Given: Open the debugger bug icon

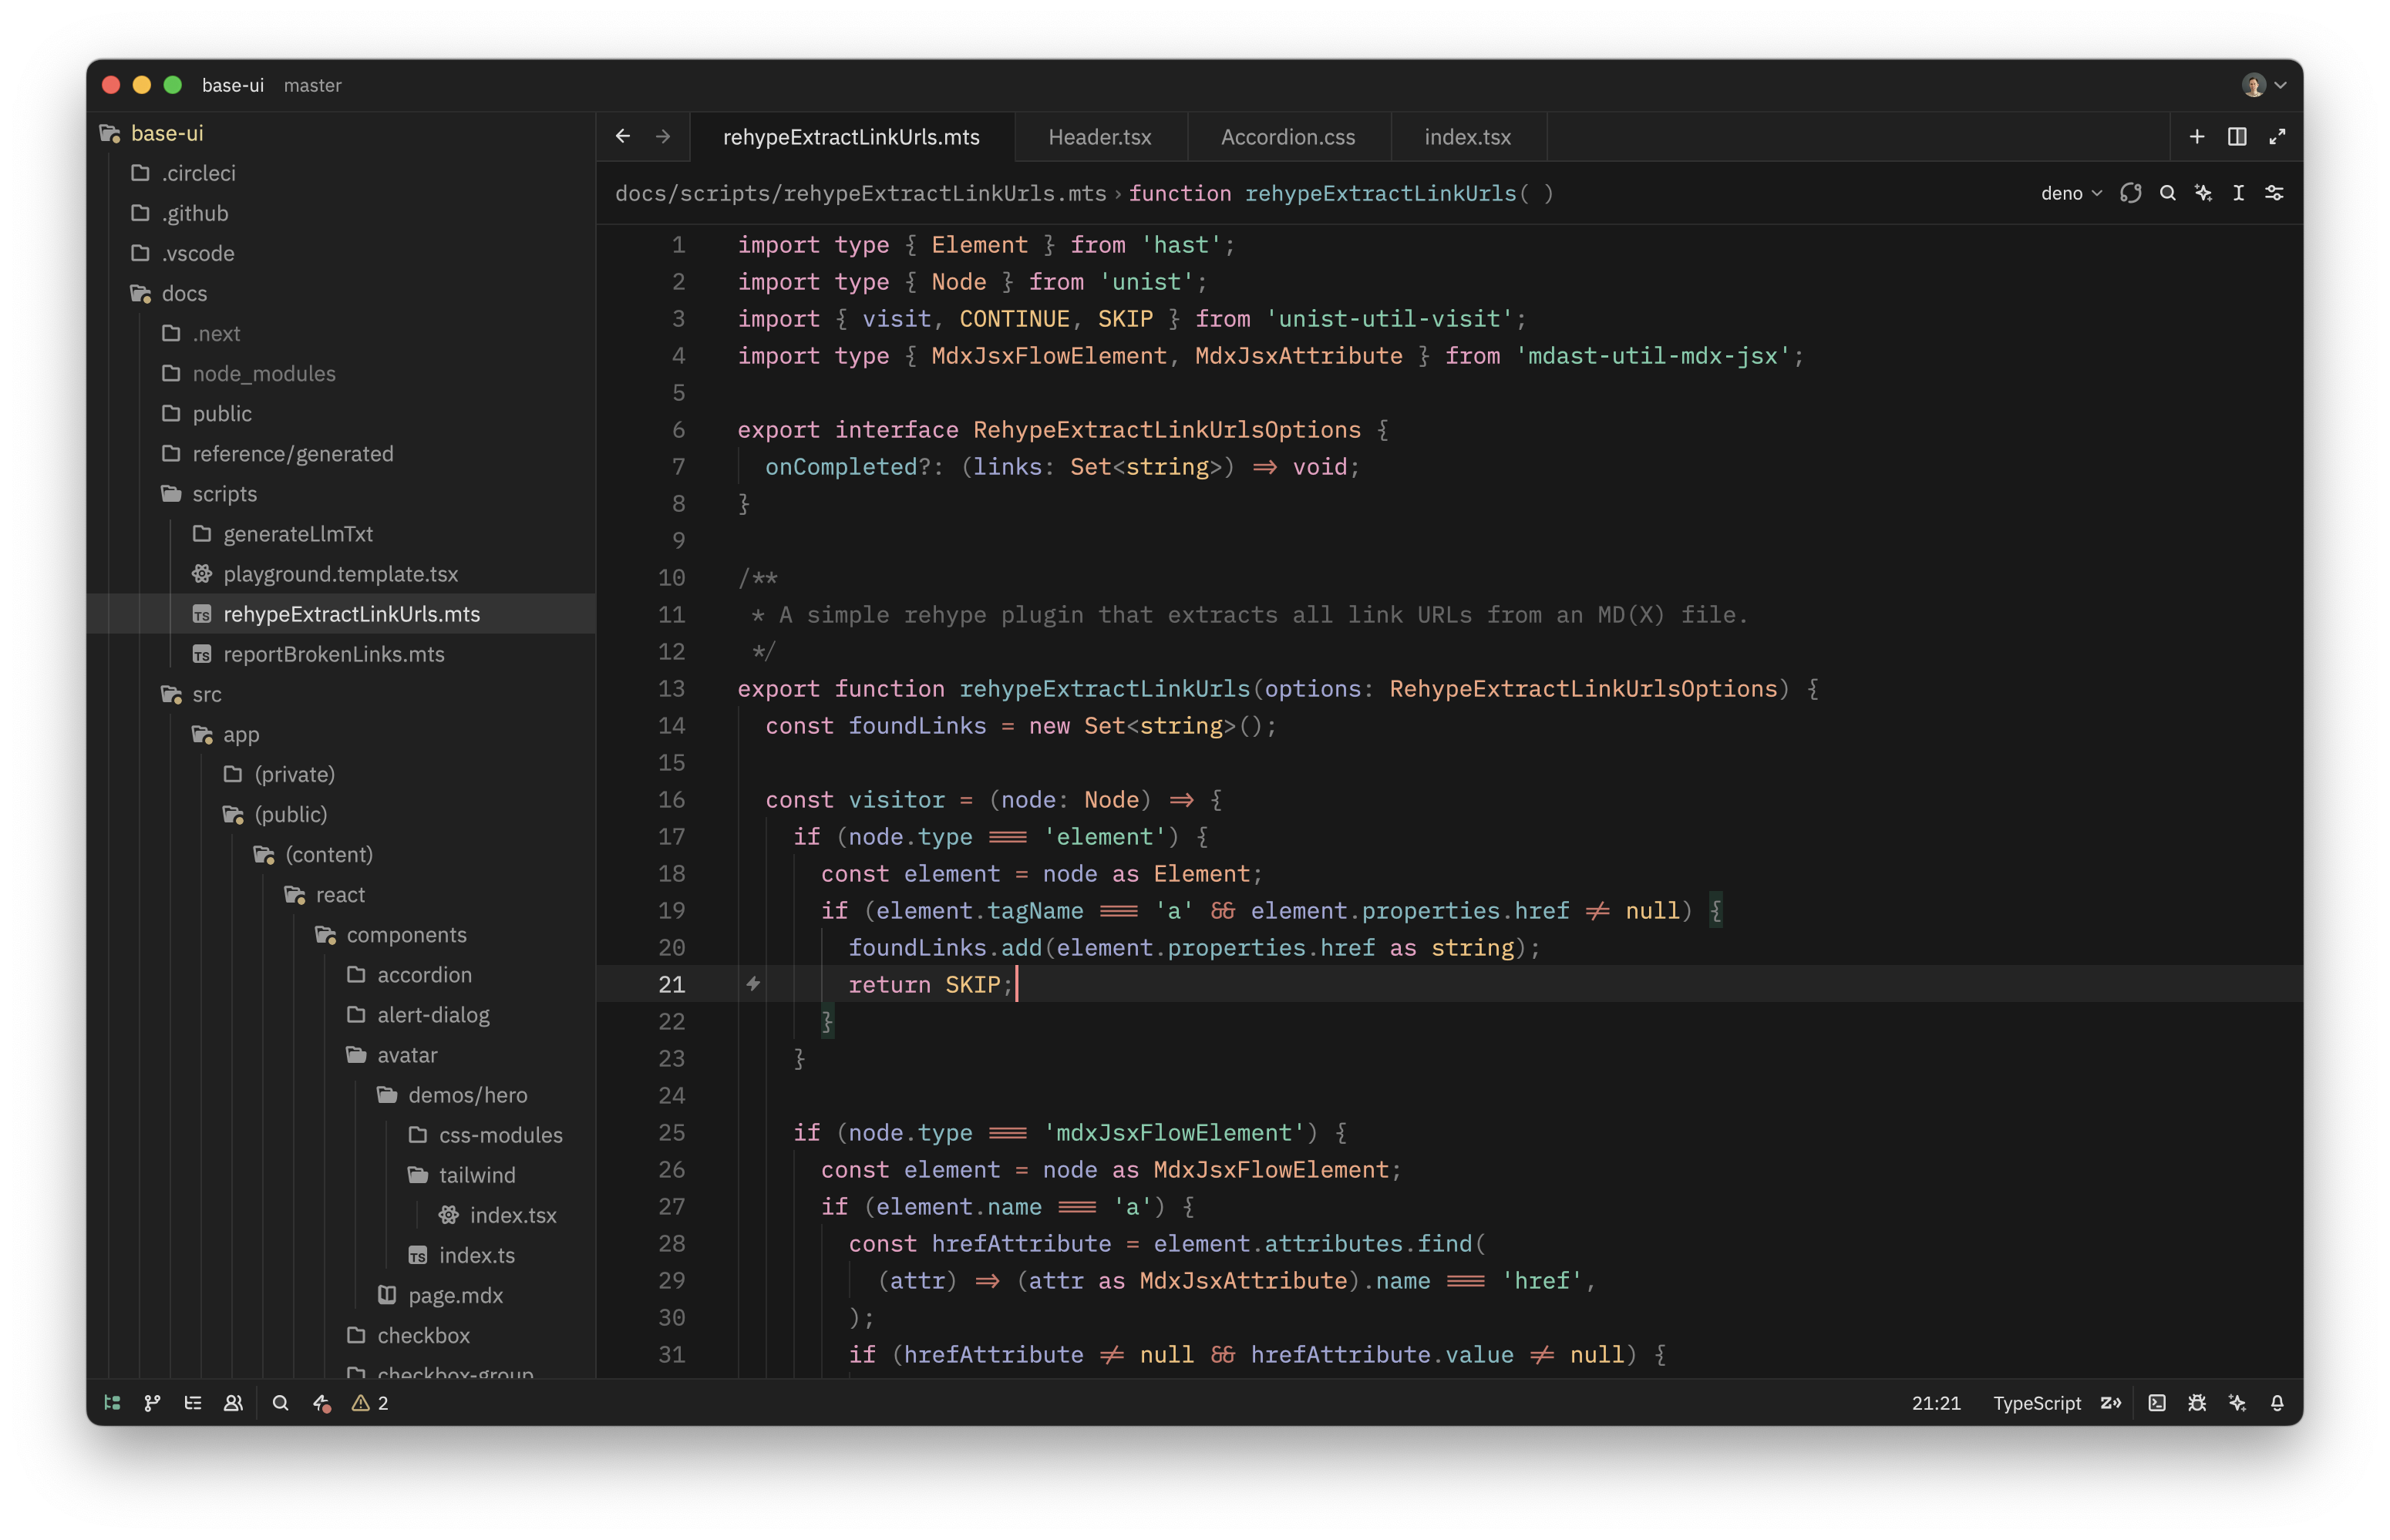Looking at the screenshot, I should coord(2197,1403).
